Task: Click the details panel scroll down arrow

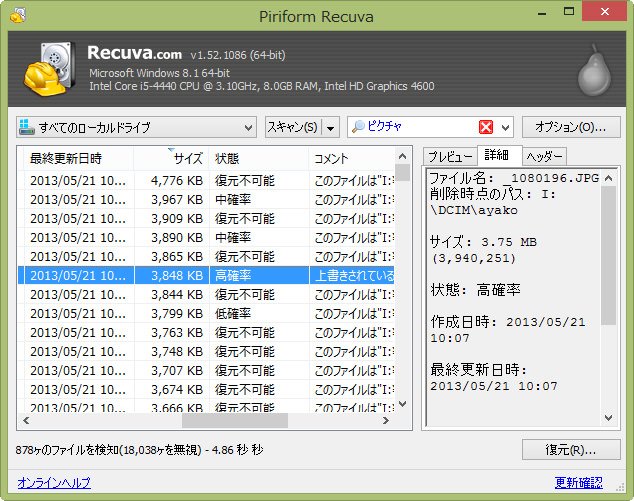Action: tap(609, 418)
